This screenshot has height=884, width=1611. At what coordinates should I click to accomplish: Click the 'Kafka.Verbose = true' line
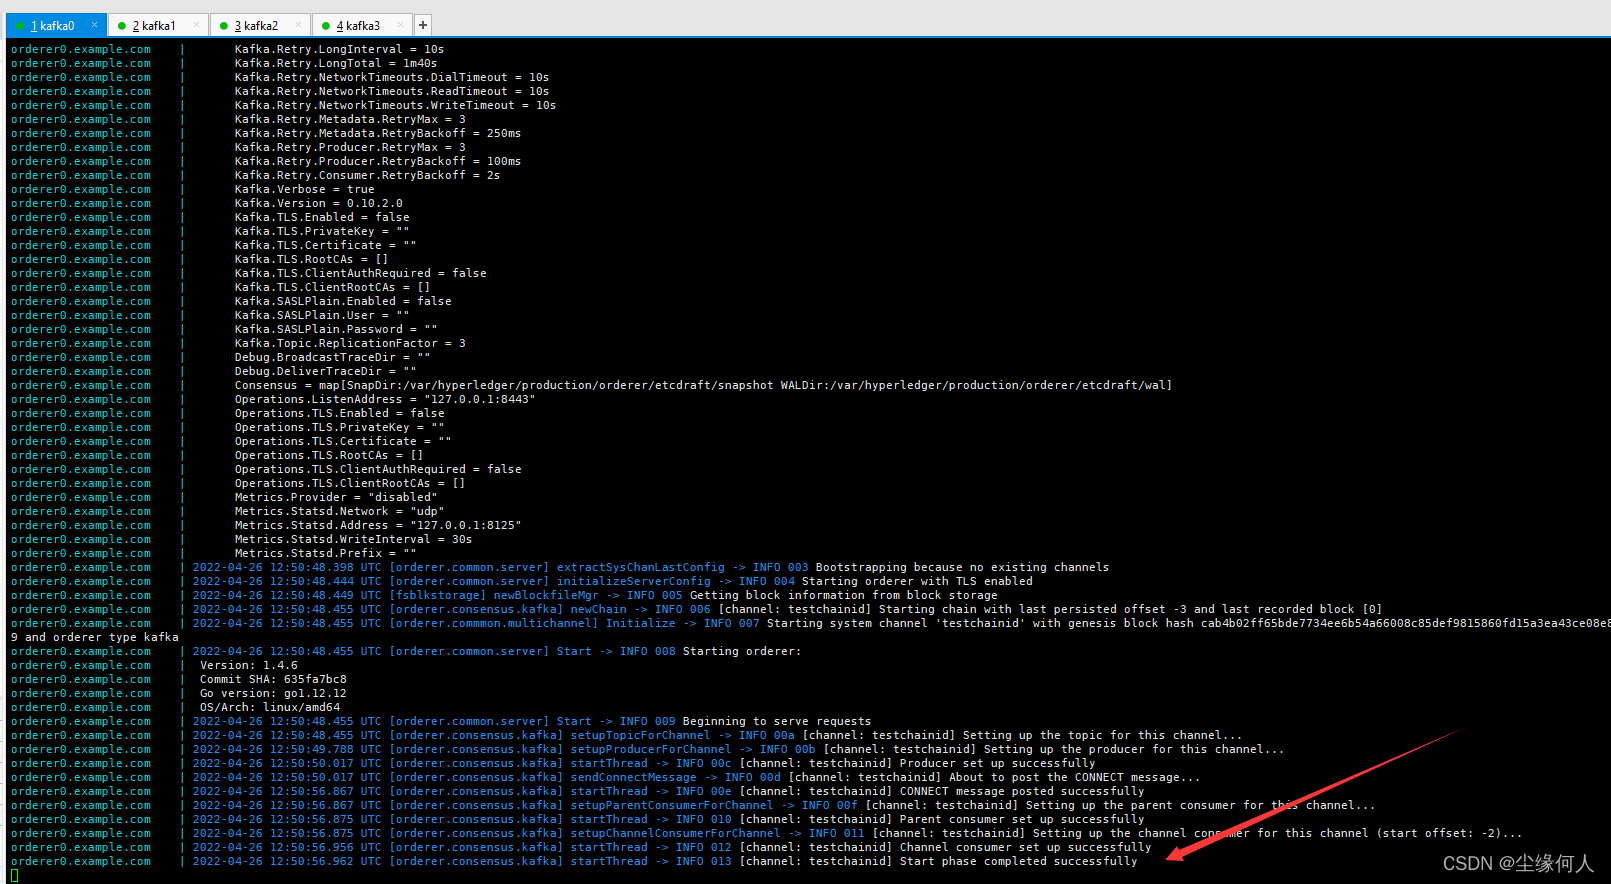point(305,189)
